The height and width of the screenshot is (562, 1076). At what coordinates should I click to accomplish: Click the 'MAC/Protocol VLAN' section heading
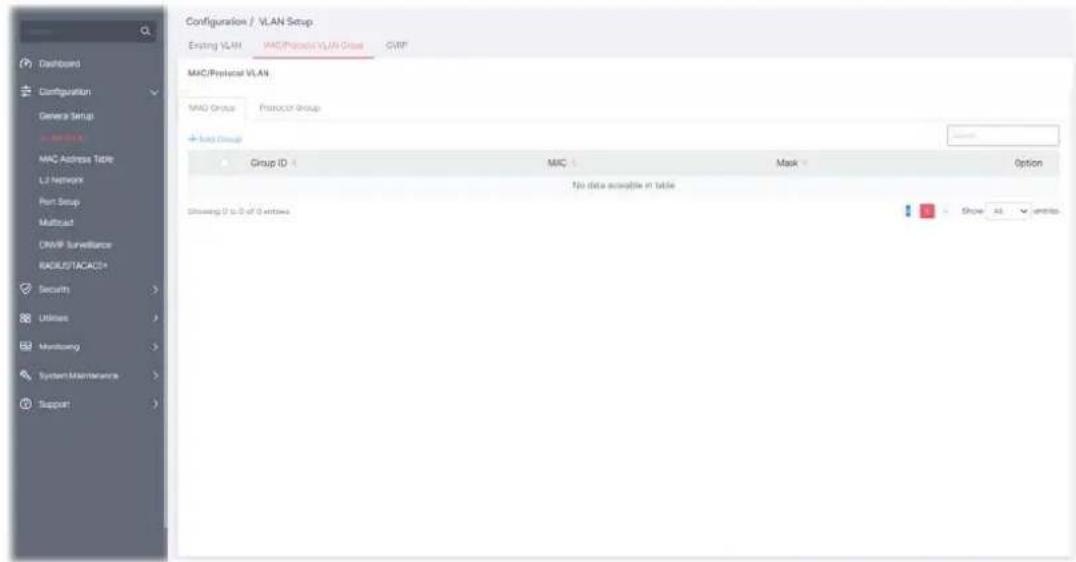[x=229, y=73]
